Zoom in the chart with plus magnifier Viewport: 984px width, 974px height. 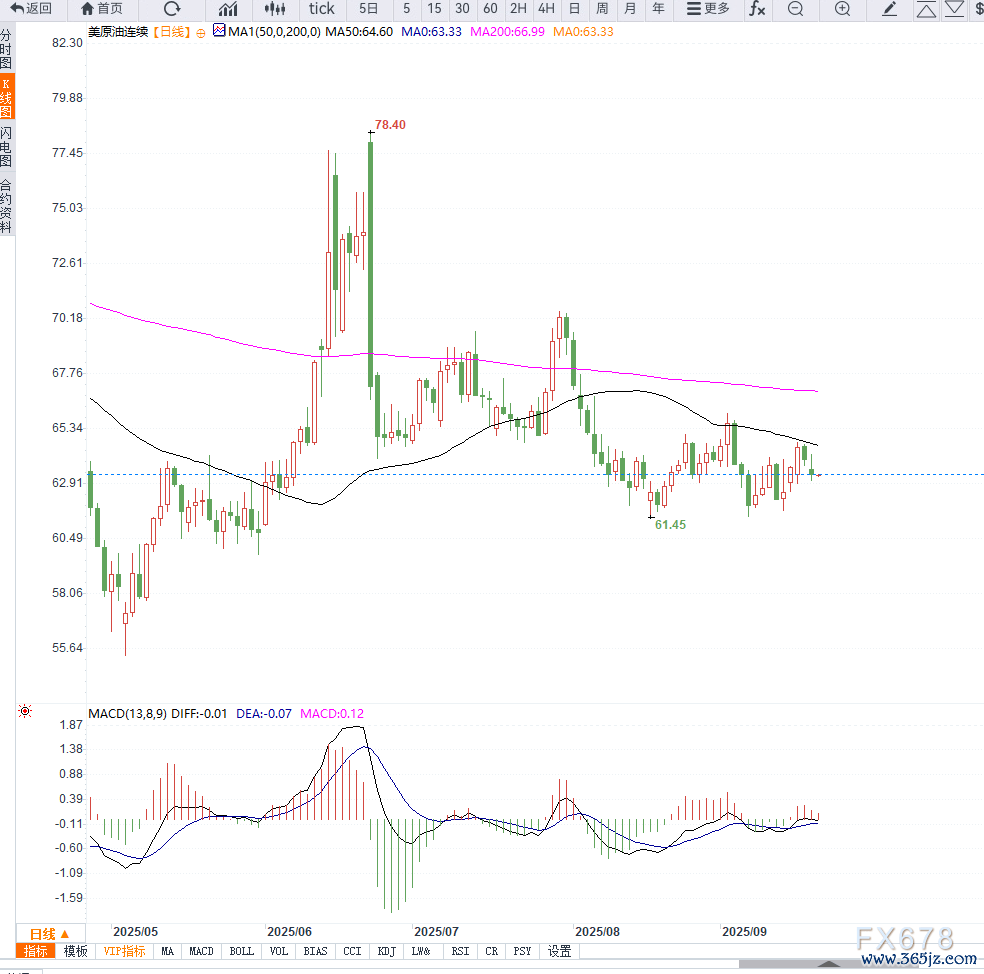click(x=842, y=9)
